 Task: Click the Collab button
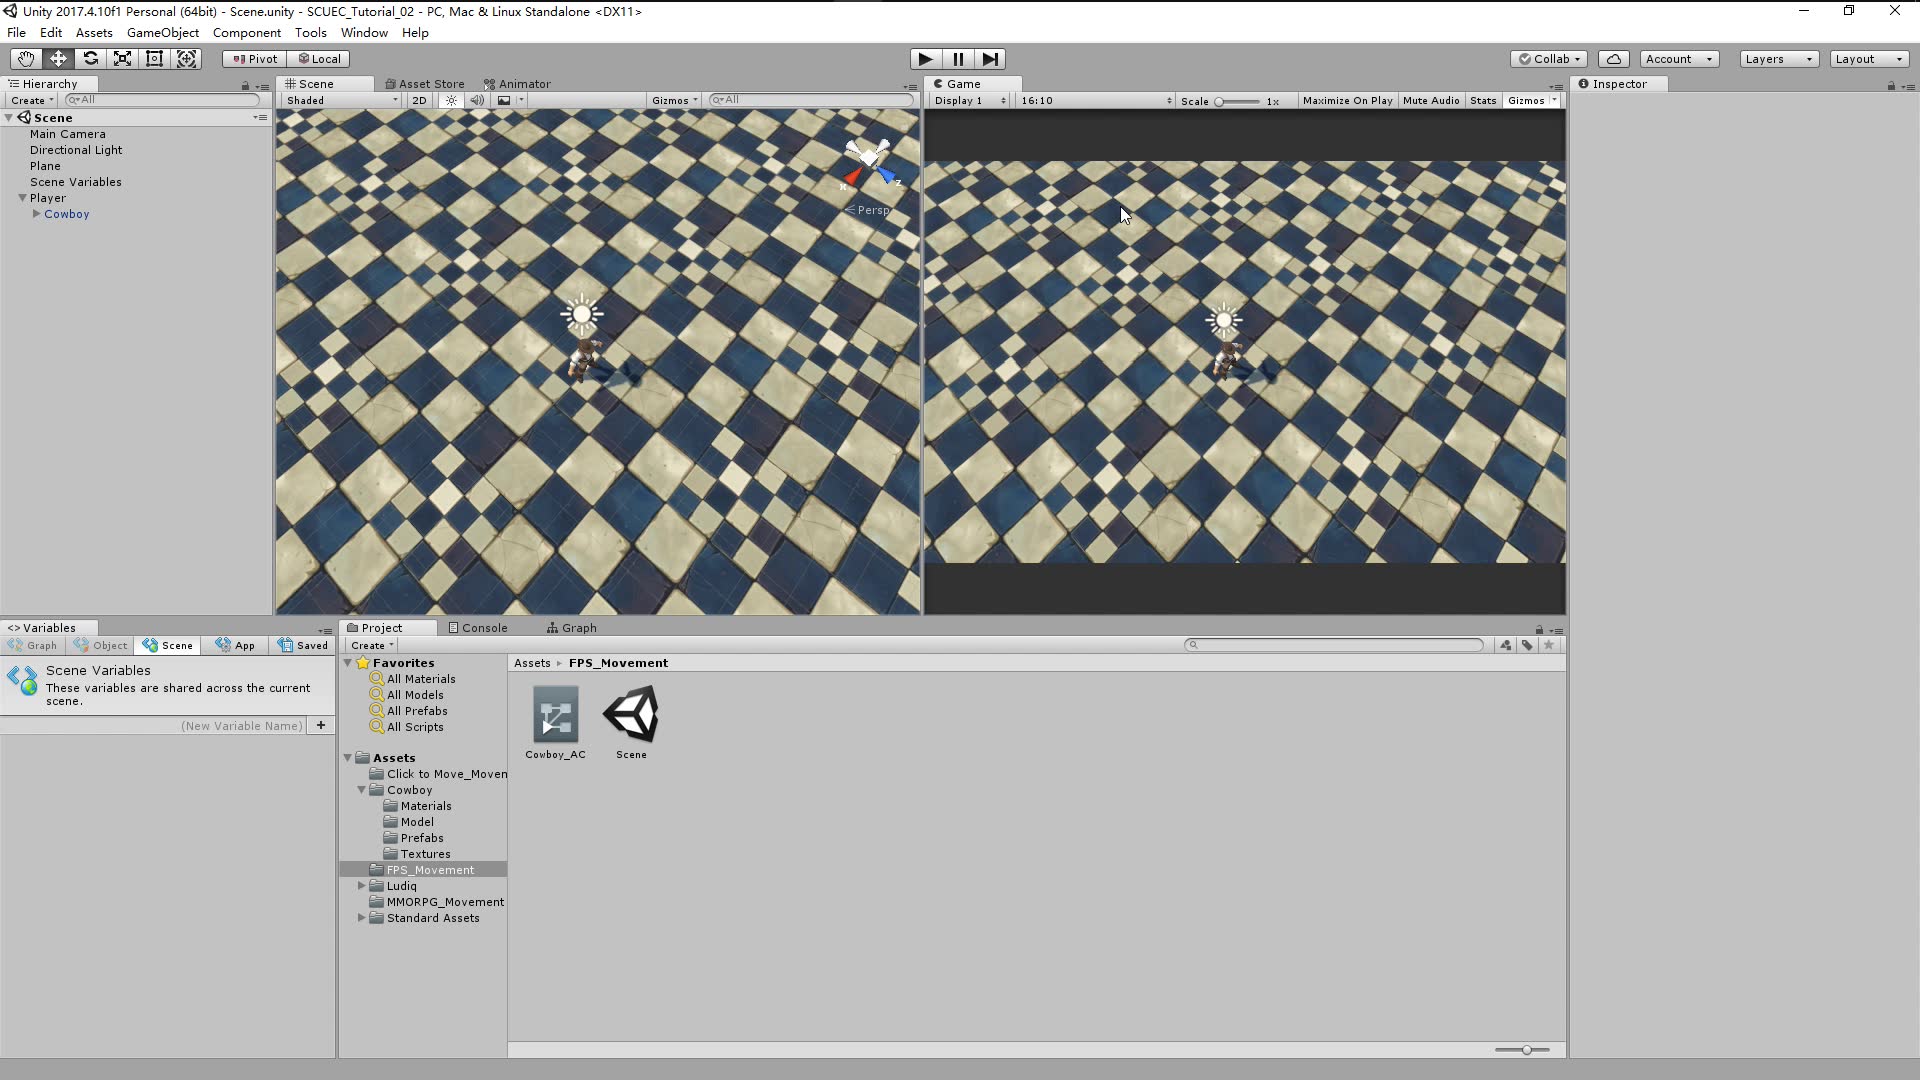tap(1548, 59)
